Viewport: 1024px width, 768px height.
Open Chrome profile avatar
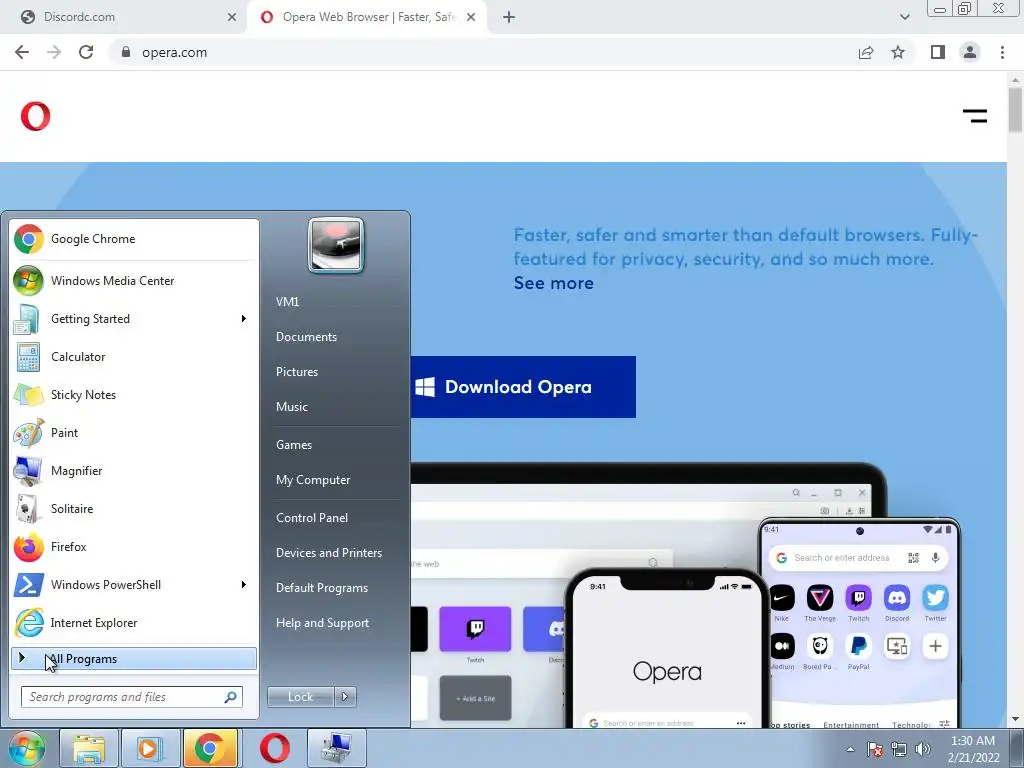coord(970,52)
